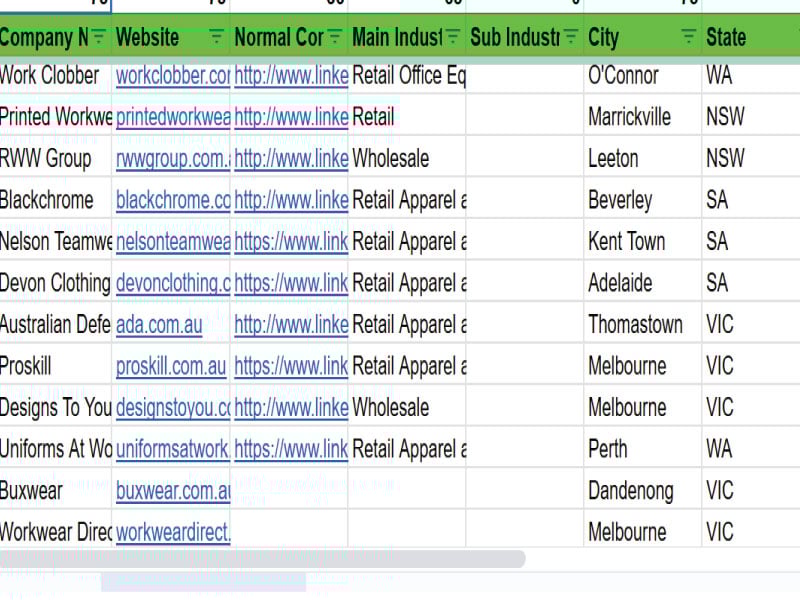Select the Nelson Teamwear company cell
This screenshot has width=800, height=600.
(x=55, y=241)
